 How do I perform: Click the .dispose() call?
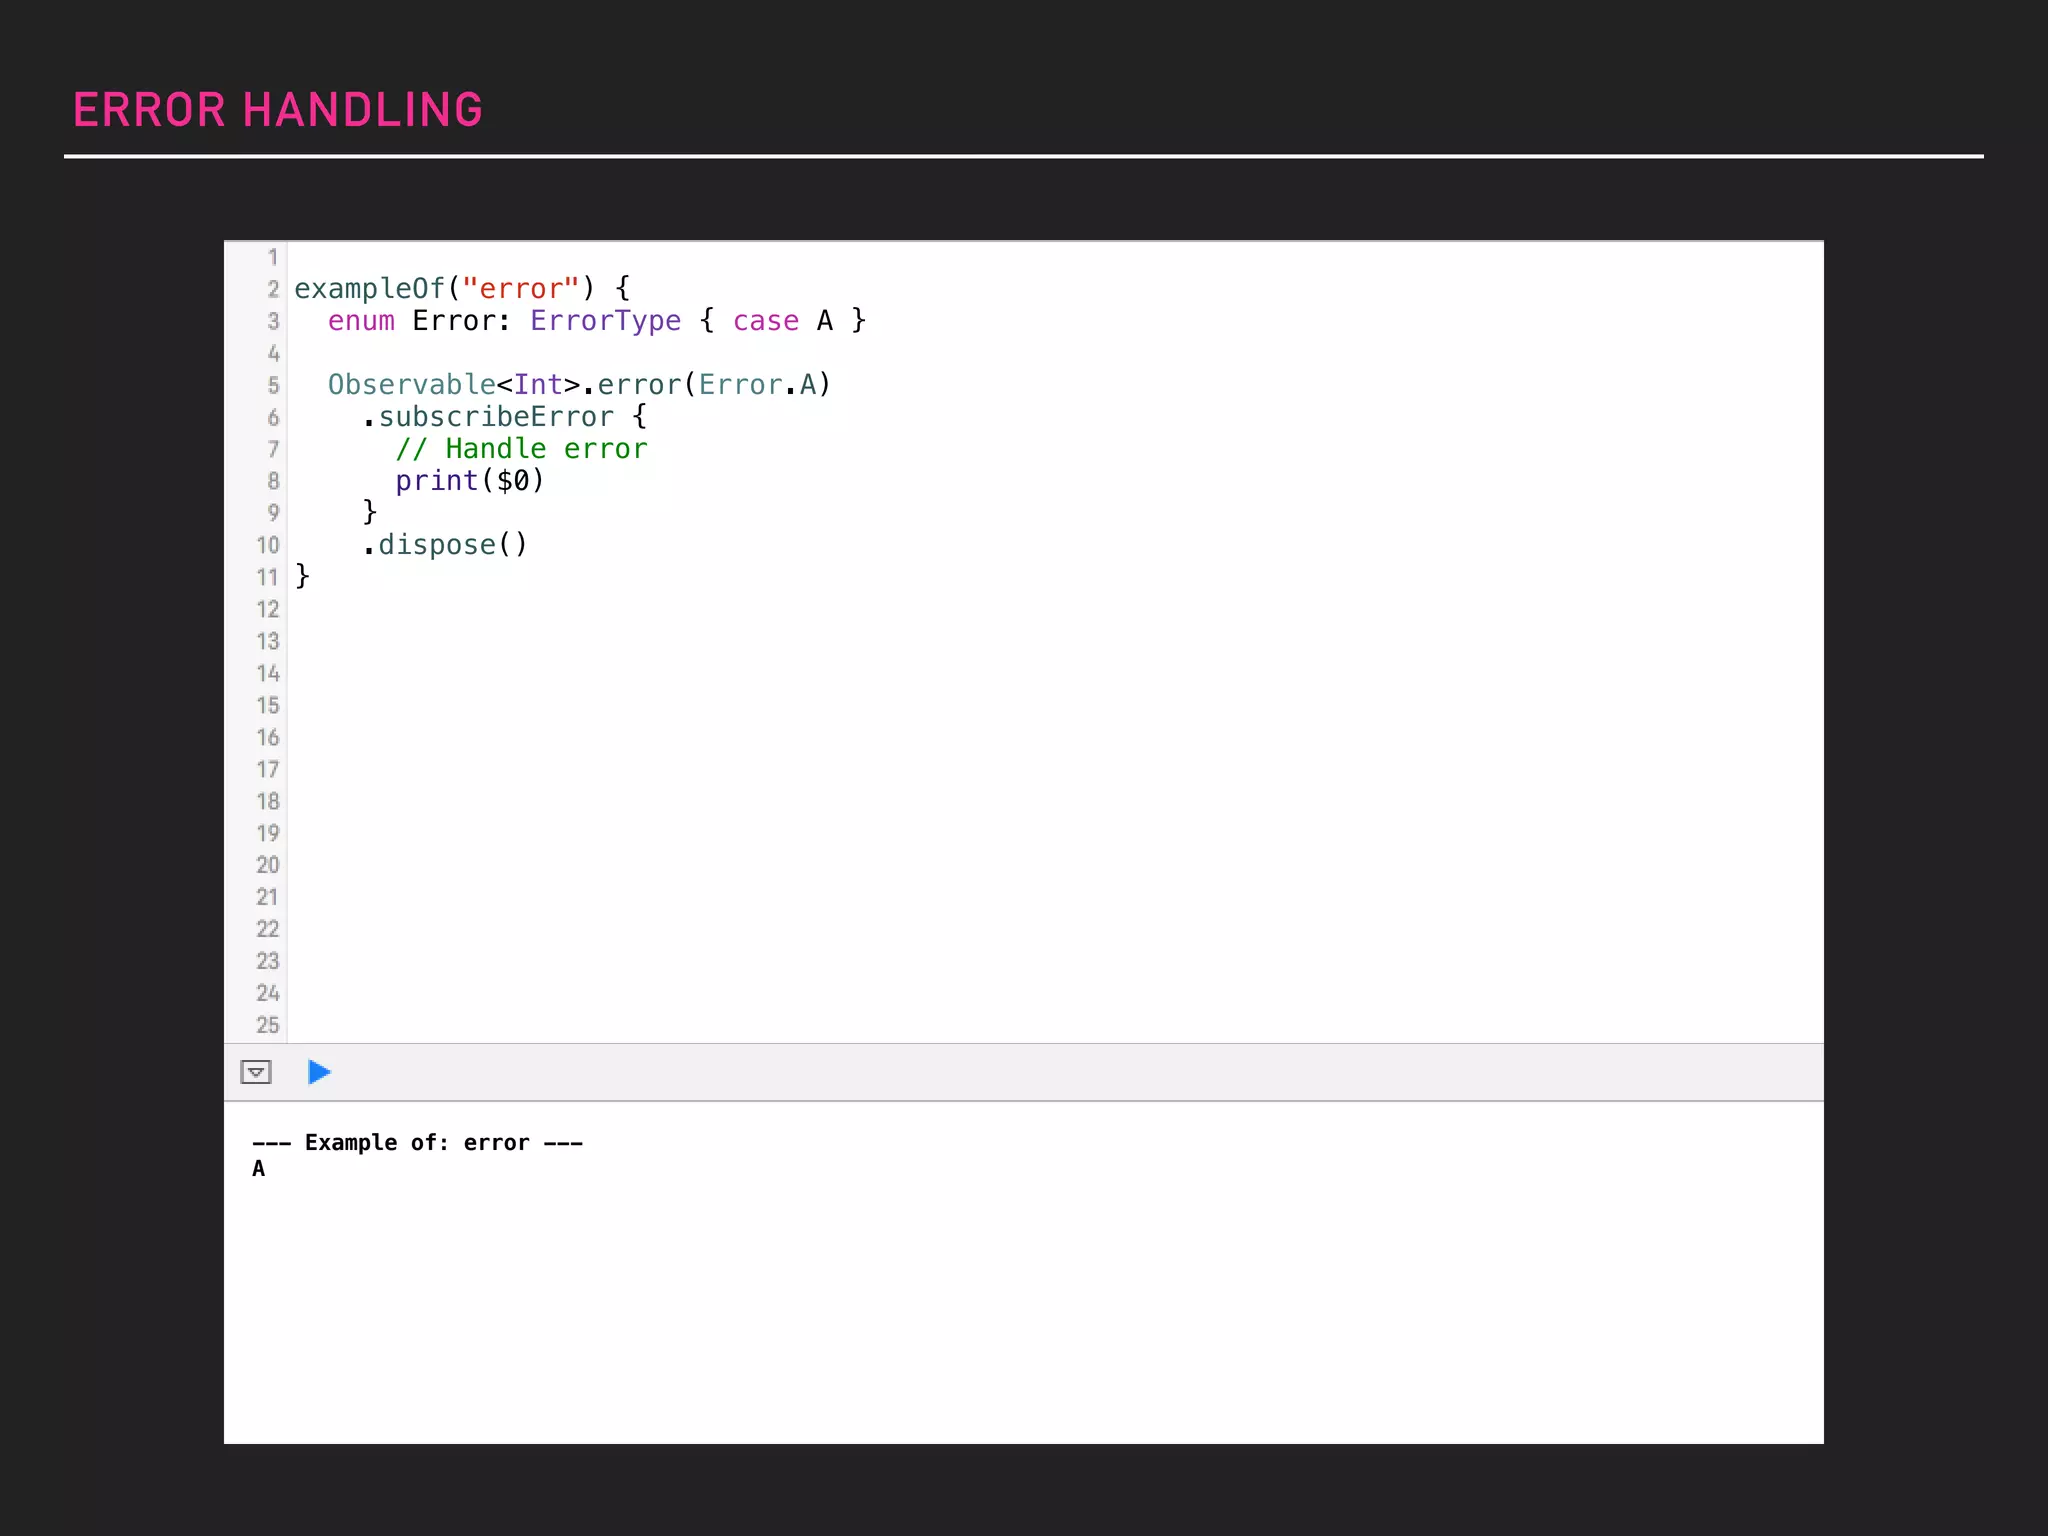pos(445,545)
